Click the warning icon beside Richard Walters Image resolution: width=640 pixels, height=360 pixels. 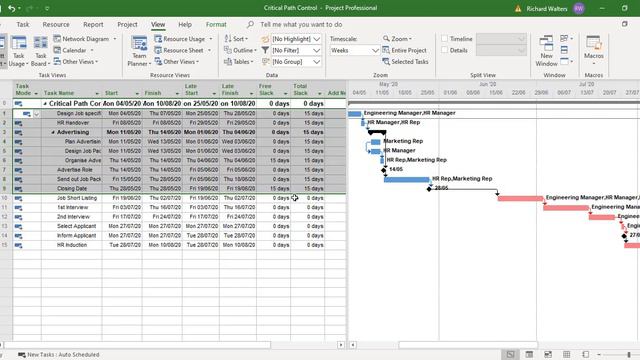coord(518,9)
